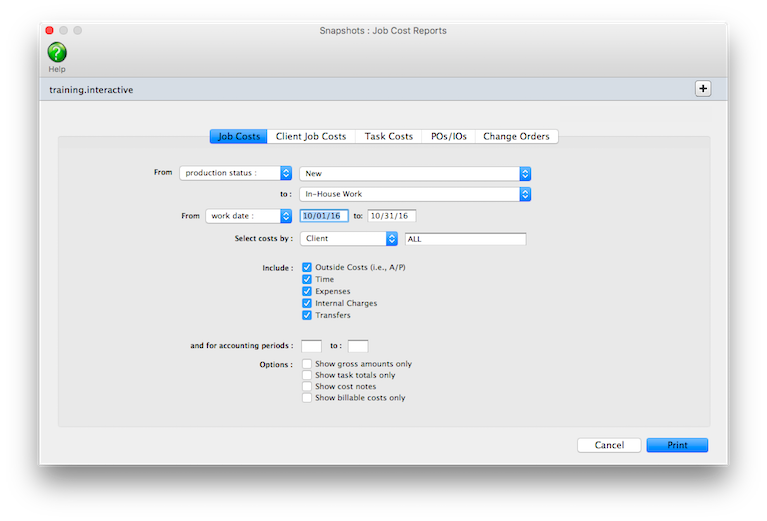This screenshot has width=767, height=521.
Task: Expand the 'New' status dropdown
Action: (x=414, y=173)
